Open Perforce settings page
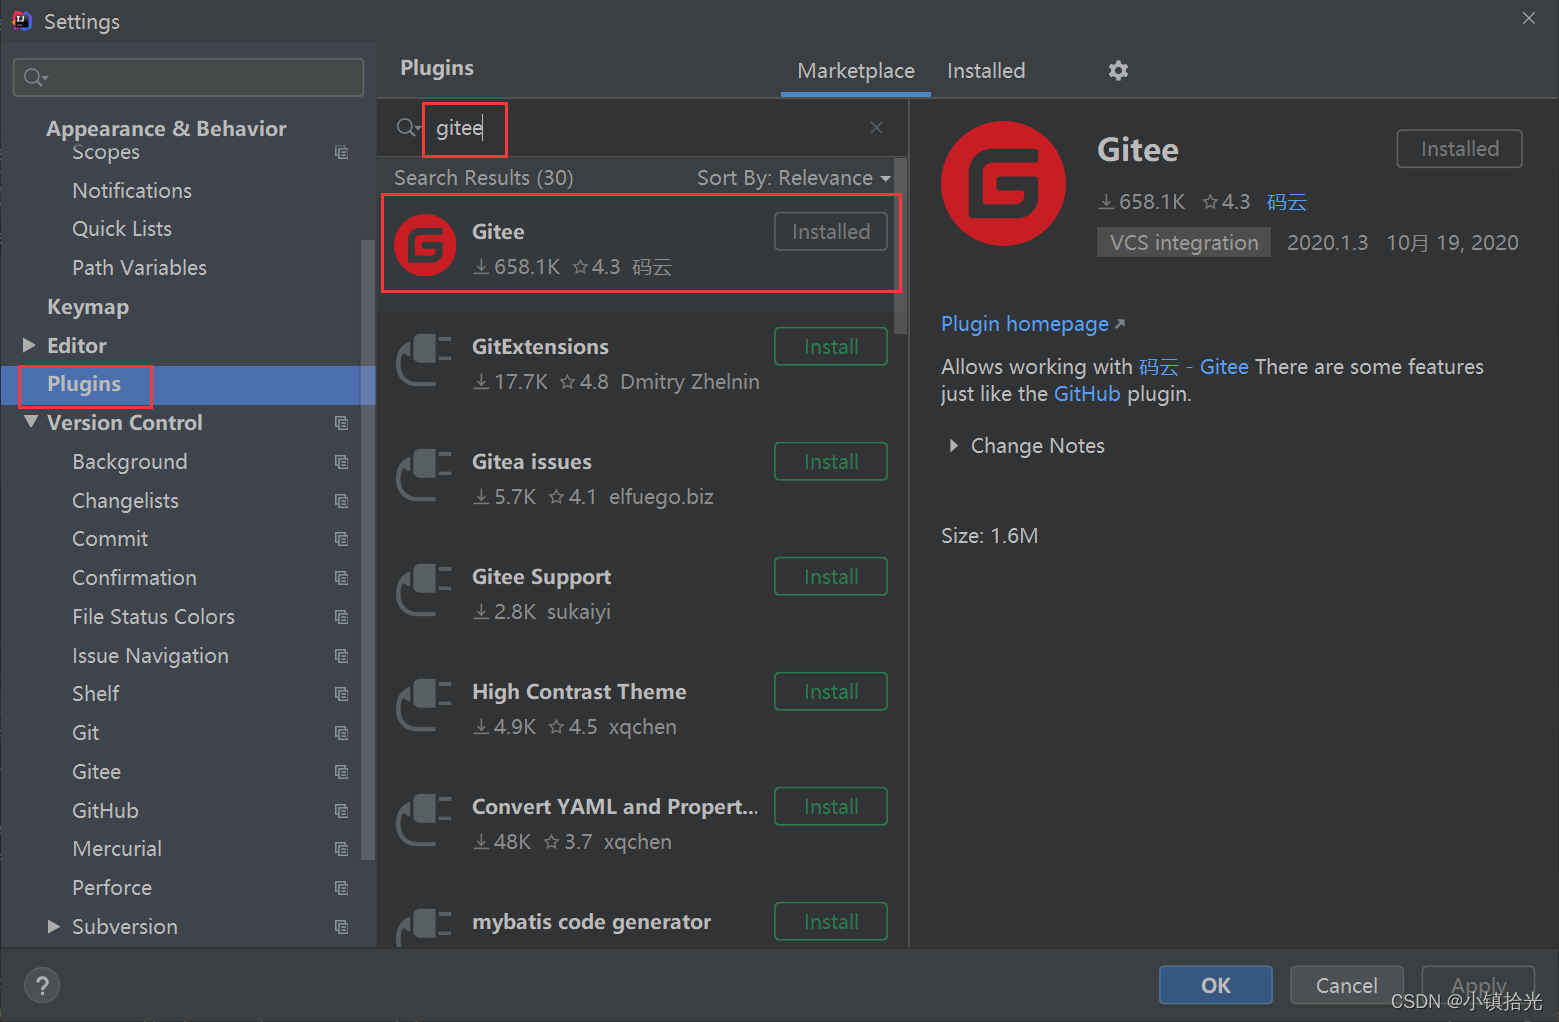The image size is (1559, 1022). click(x=112, y=888)
